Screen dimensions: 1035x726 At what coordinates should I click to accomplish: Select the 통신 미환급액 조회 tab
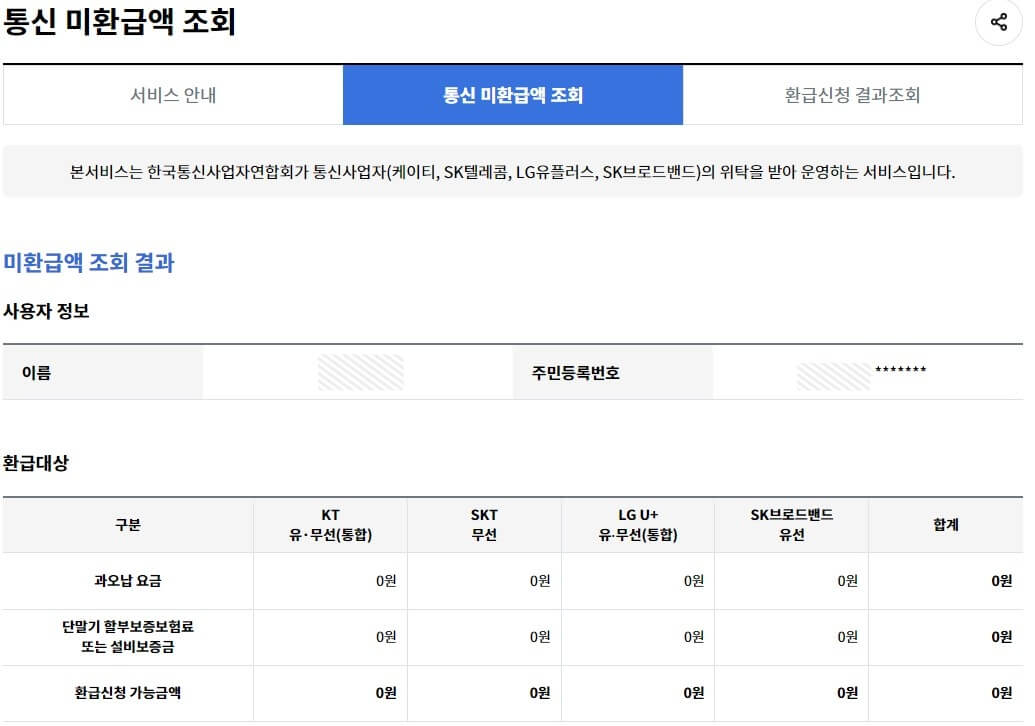pyautogui.click(x=514, y=93)
